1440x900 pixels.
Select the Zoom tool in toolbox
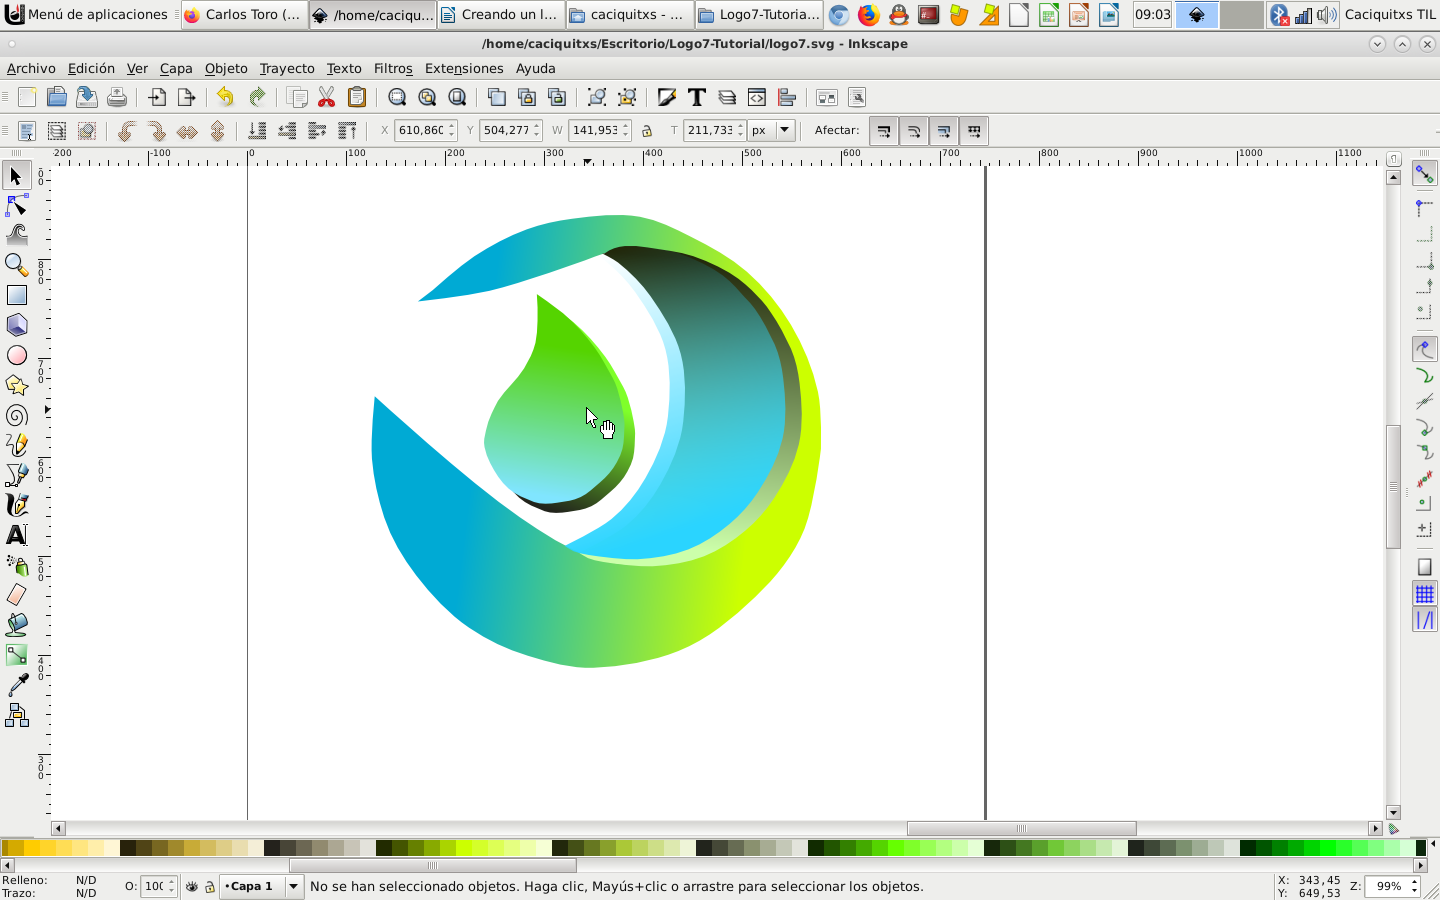click(17, 265)
